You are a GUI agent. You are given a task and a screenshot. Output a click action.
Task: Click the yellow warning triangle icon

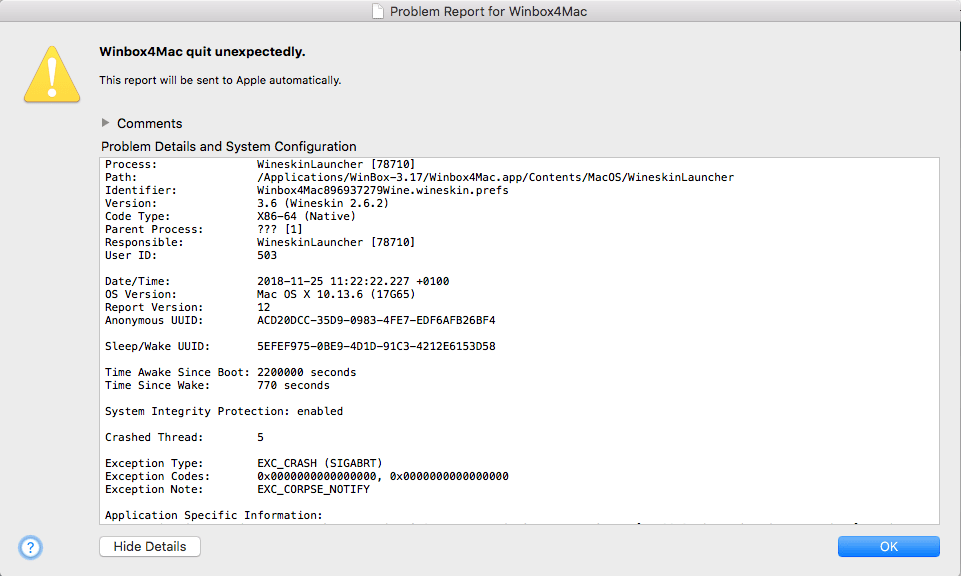click(x=52, y=72)
